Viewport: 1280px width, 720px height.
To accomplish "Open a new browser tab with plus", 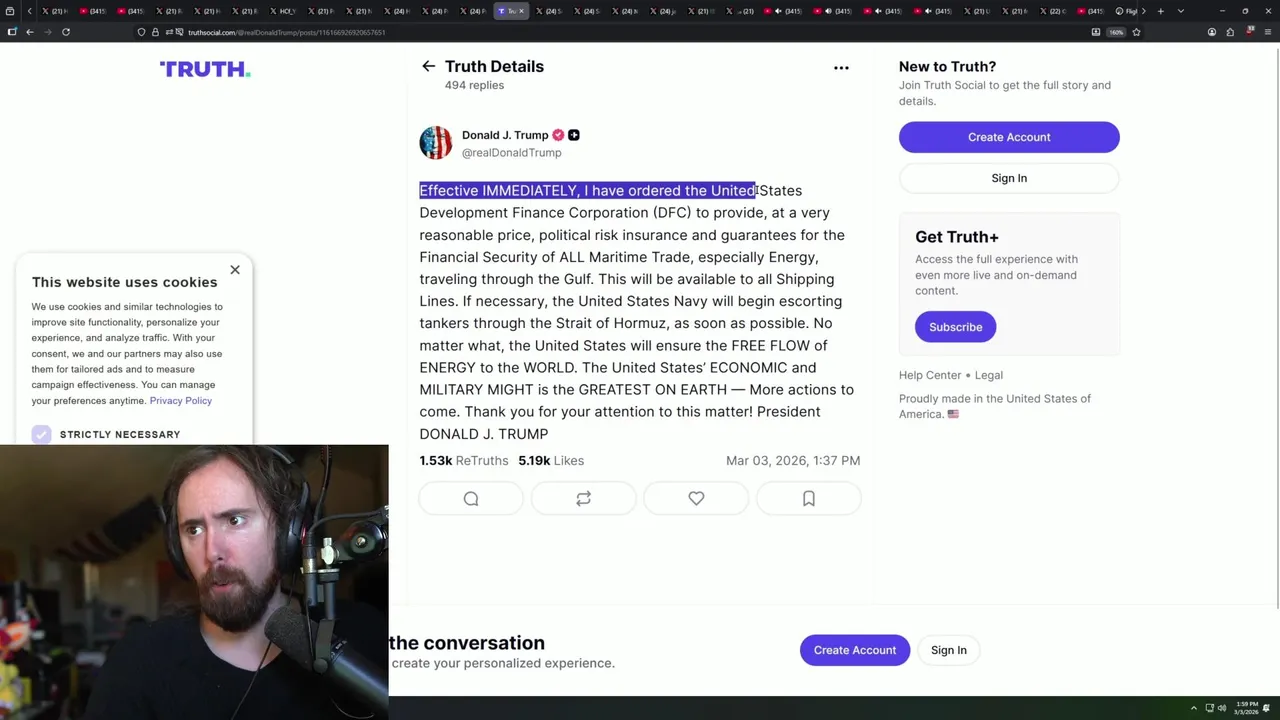I will pos(1161,11).
